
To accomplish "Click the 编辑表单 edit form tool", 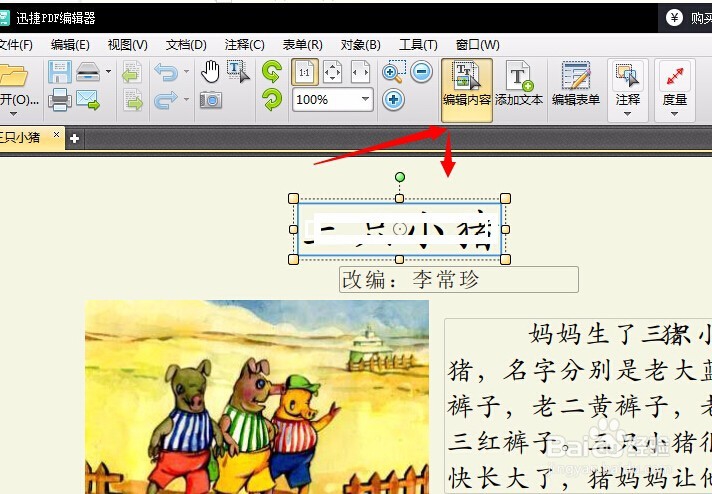I will tap(576, 84).
